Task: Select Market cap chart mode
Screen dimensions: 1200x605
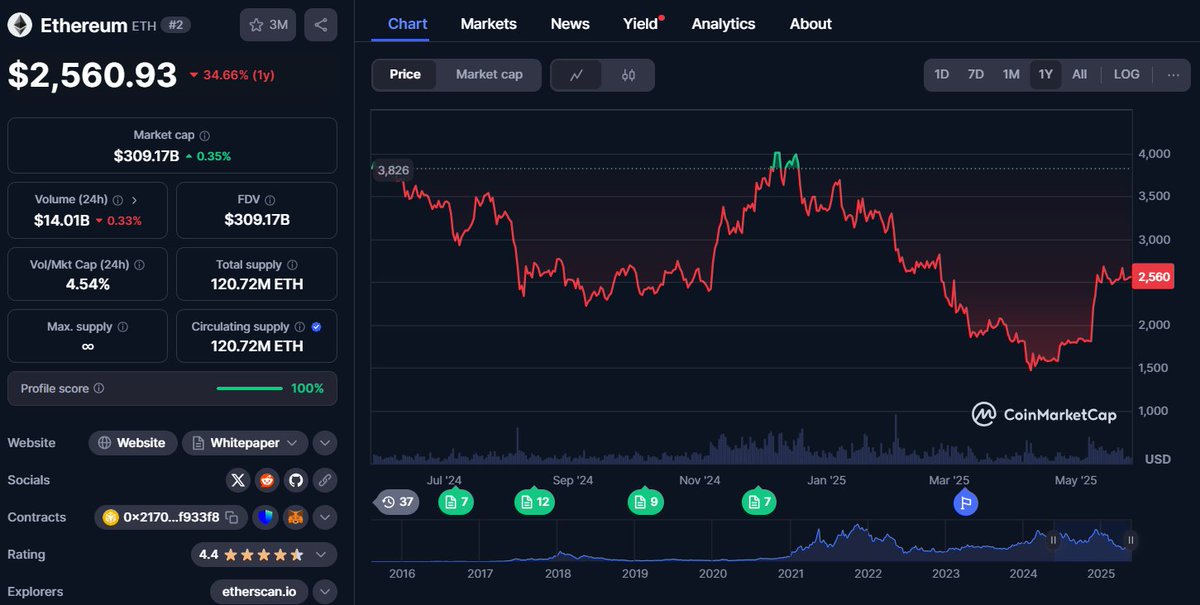Action: [489, 75]
